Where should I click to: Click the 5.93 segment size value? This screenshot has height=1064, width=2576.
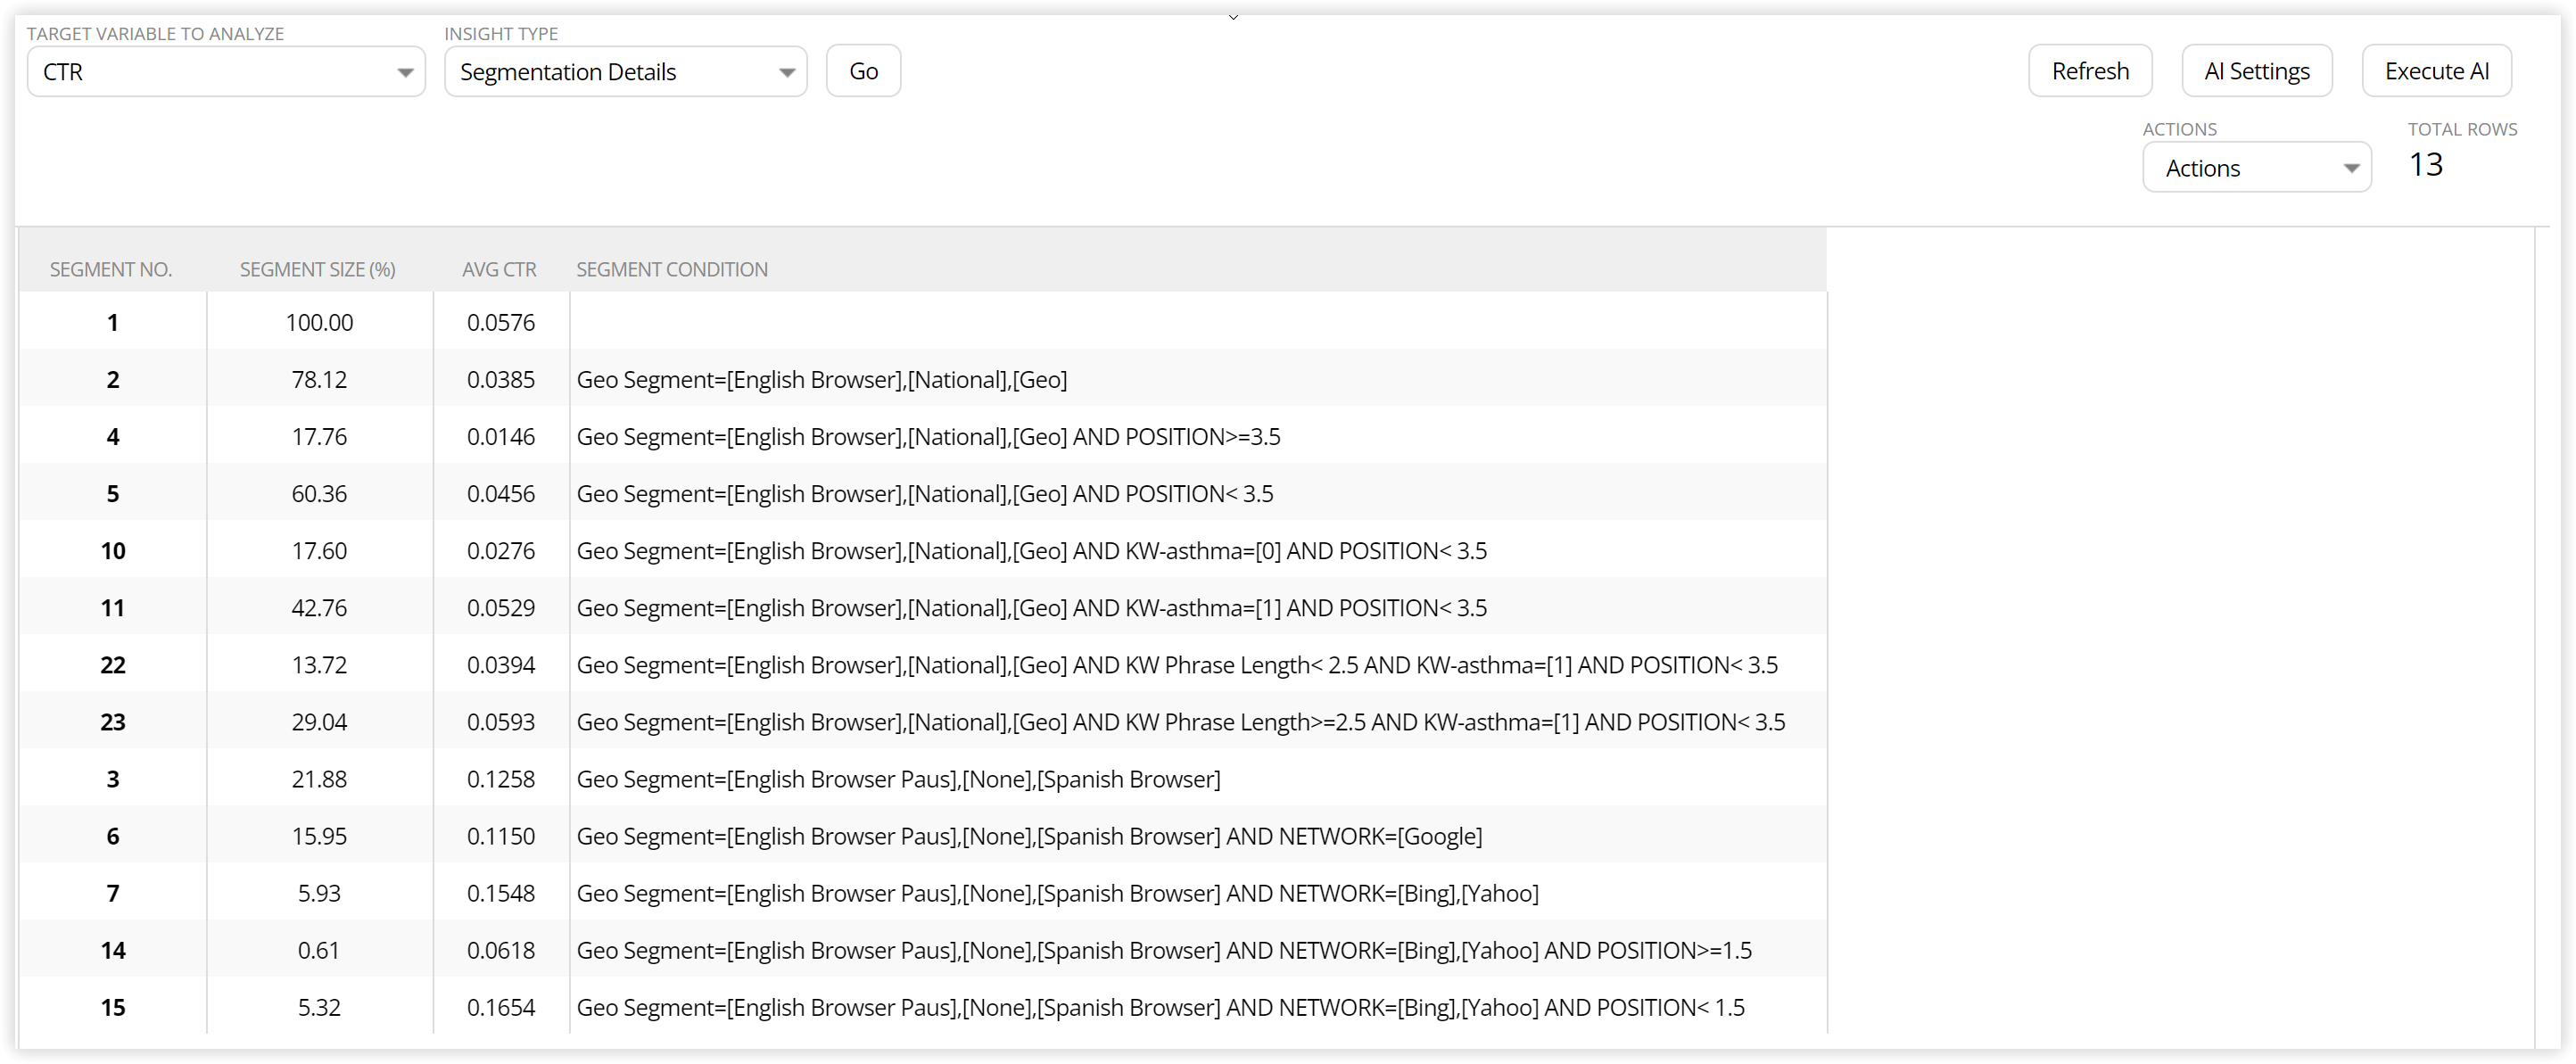319,892
